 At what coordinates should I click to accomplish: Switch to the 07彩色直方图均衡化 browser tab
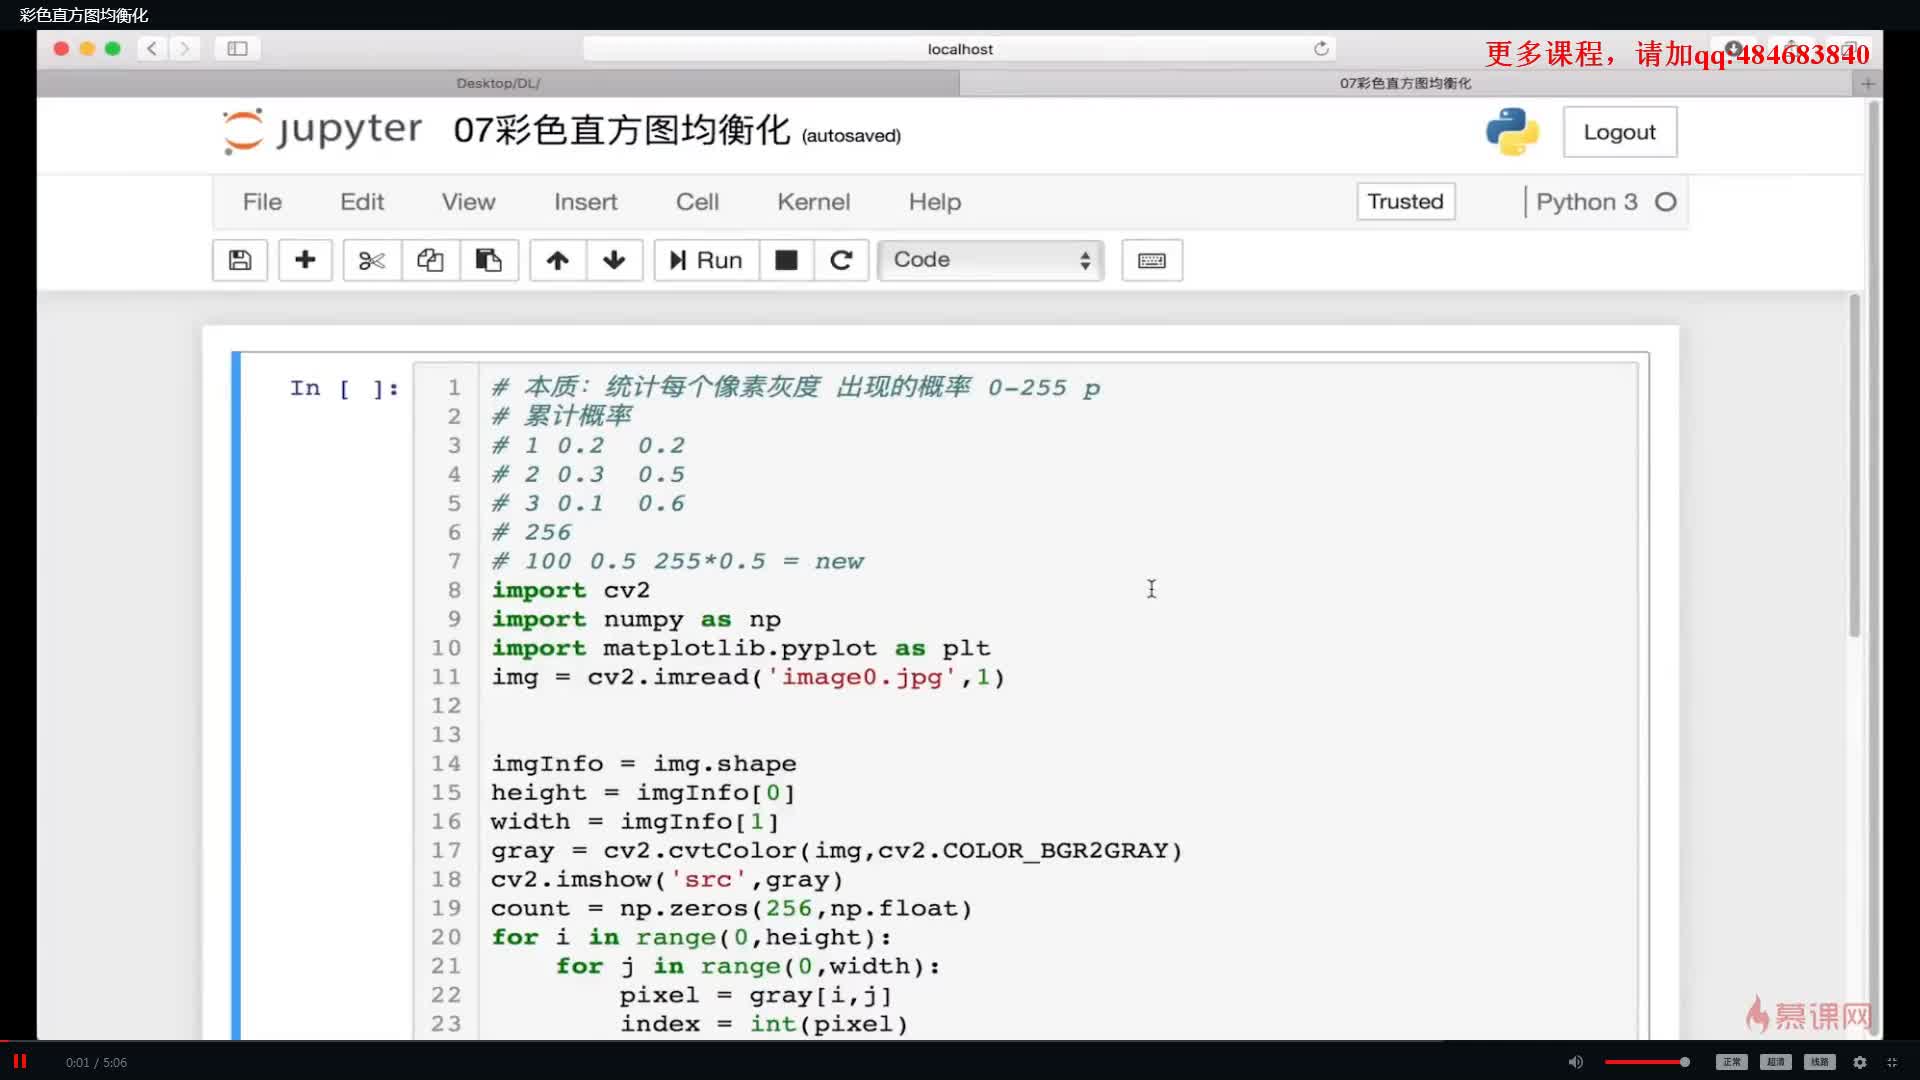pos(1405,83)
